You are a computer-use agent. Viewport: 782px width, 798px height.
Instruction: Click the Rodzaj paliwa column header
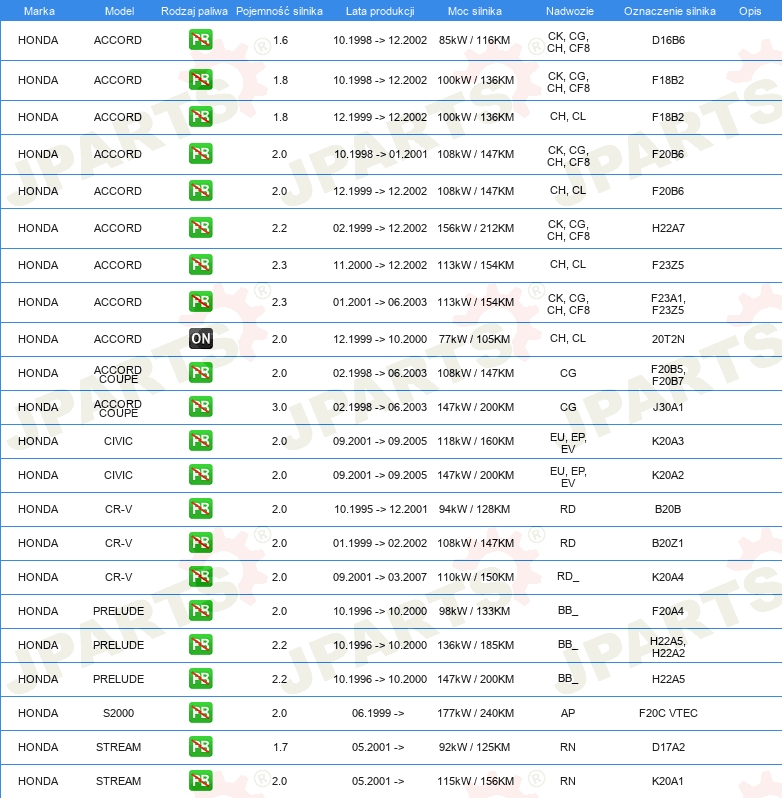[194, 11]
